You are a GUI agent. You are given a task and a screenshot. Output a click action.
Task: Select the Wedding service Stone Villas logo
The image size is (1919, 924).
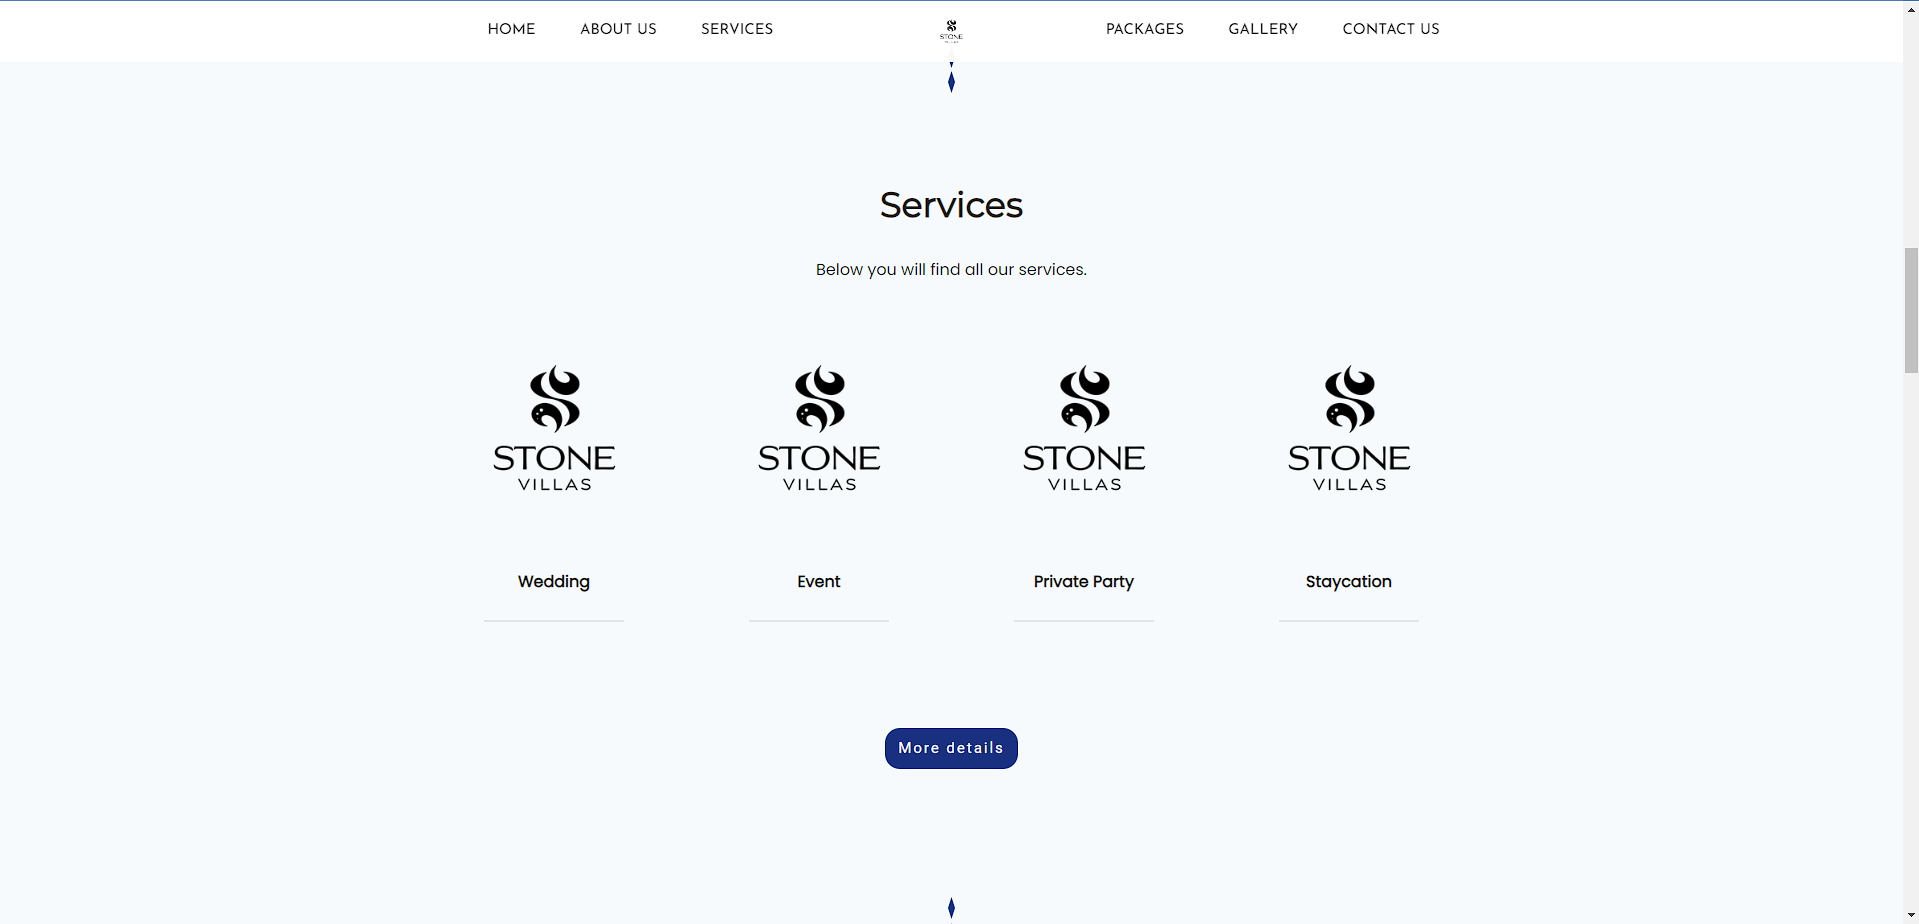554,428
